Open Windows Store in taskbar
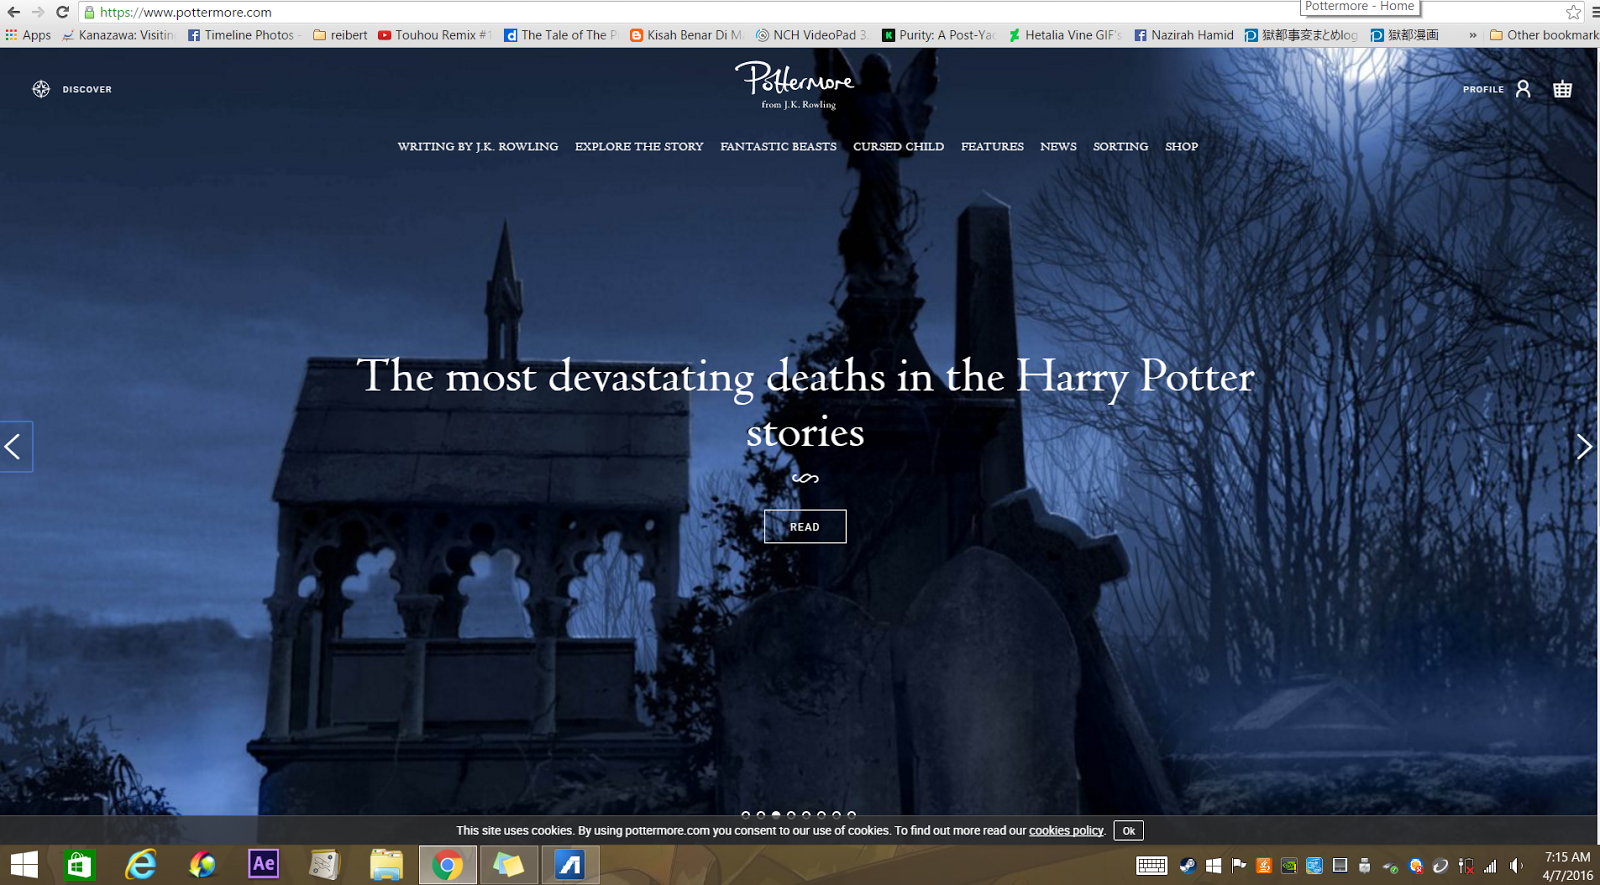The width and height of the screenshot is (1600, 885). (x=79, y=865)
